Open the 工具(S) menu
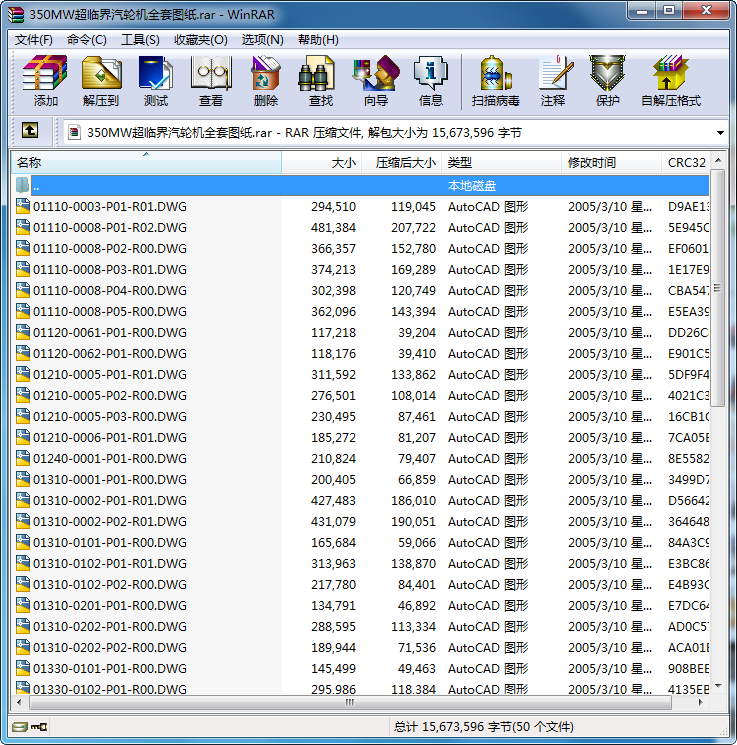The image size is (737, 745). (140, 40)
